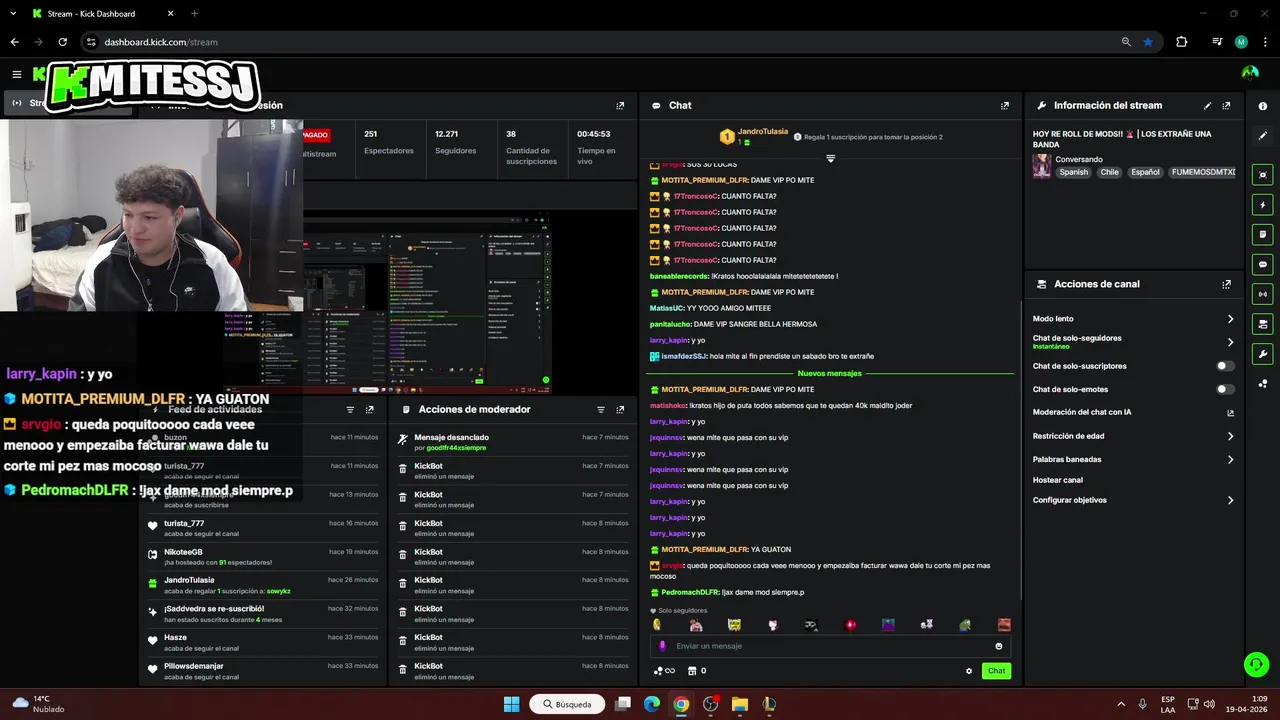Open user avatar in top-right corner
This screenshot has height=720, width=1280.
pyautogui.click(x=1250, y=73)
